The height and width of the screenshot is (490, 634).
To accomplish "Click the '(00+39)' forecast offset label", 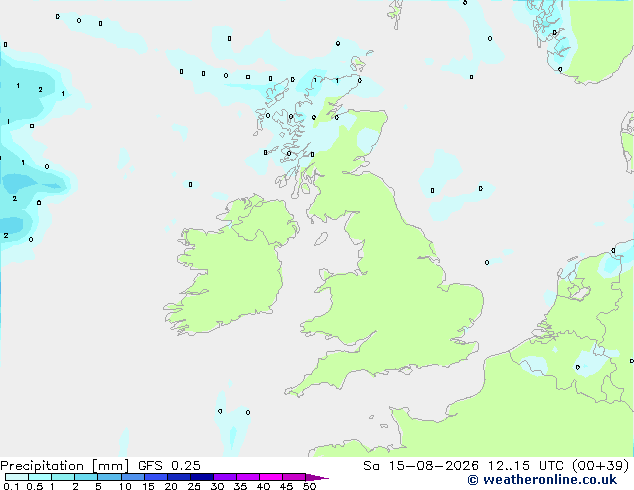I will coord(600,466).
